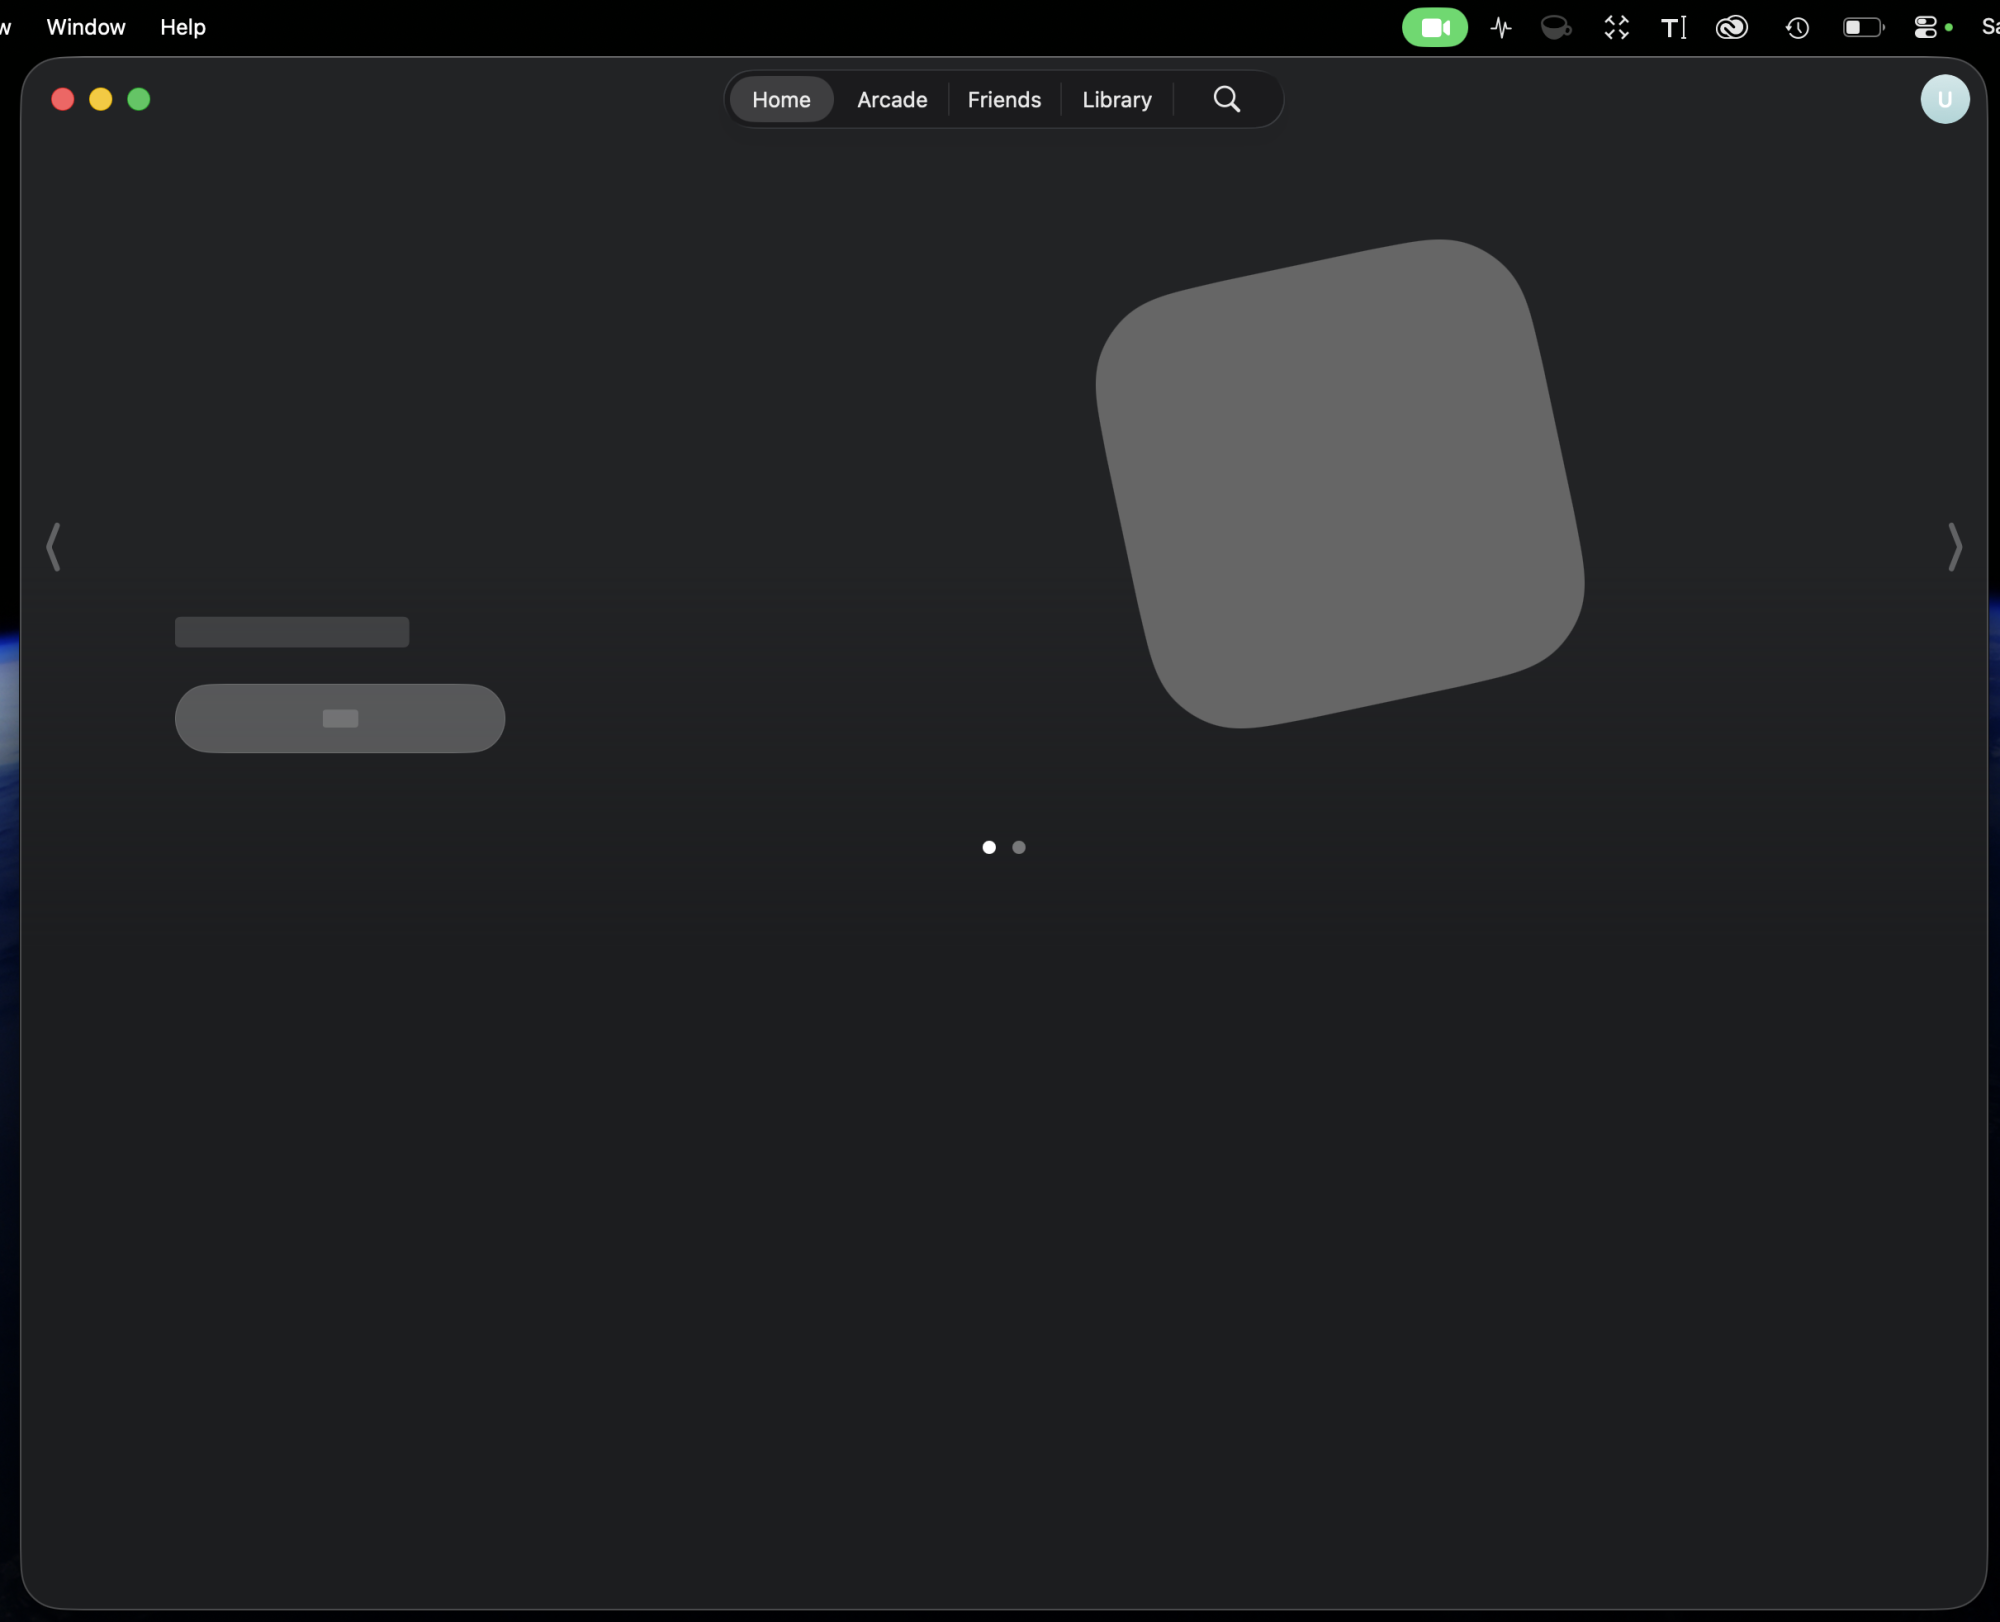2000x1622 pixels.
Task: Open the Friends tab
Action: point(1004,99)
